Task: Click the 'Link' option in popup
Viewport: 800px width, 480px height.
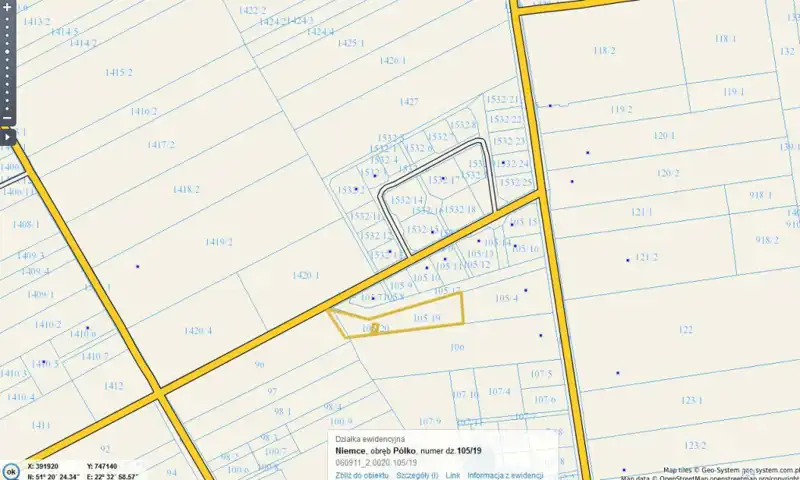Action: tap(453, 475)
